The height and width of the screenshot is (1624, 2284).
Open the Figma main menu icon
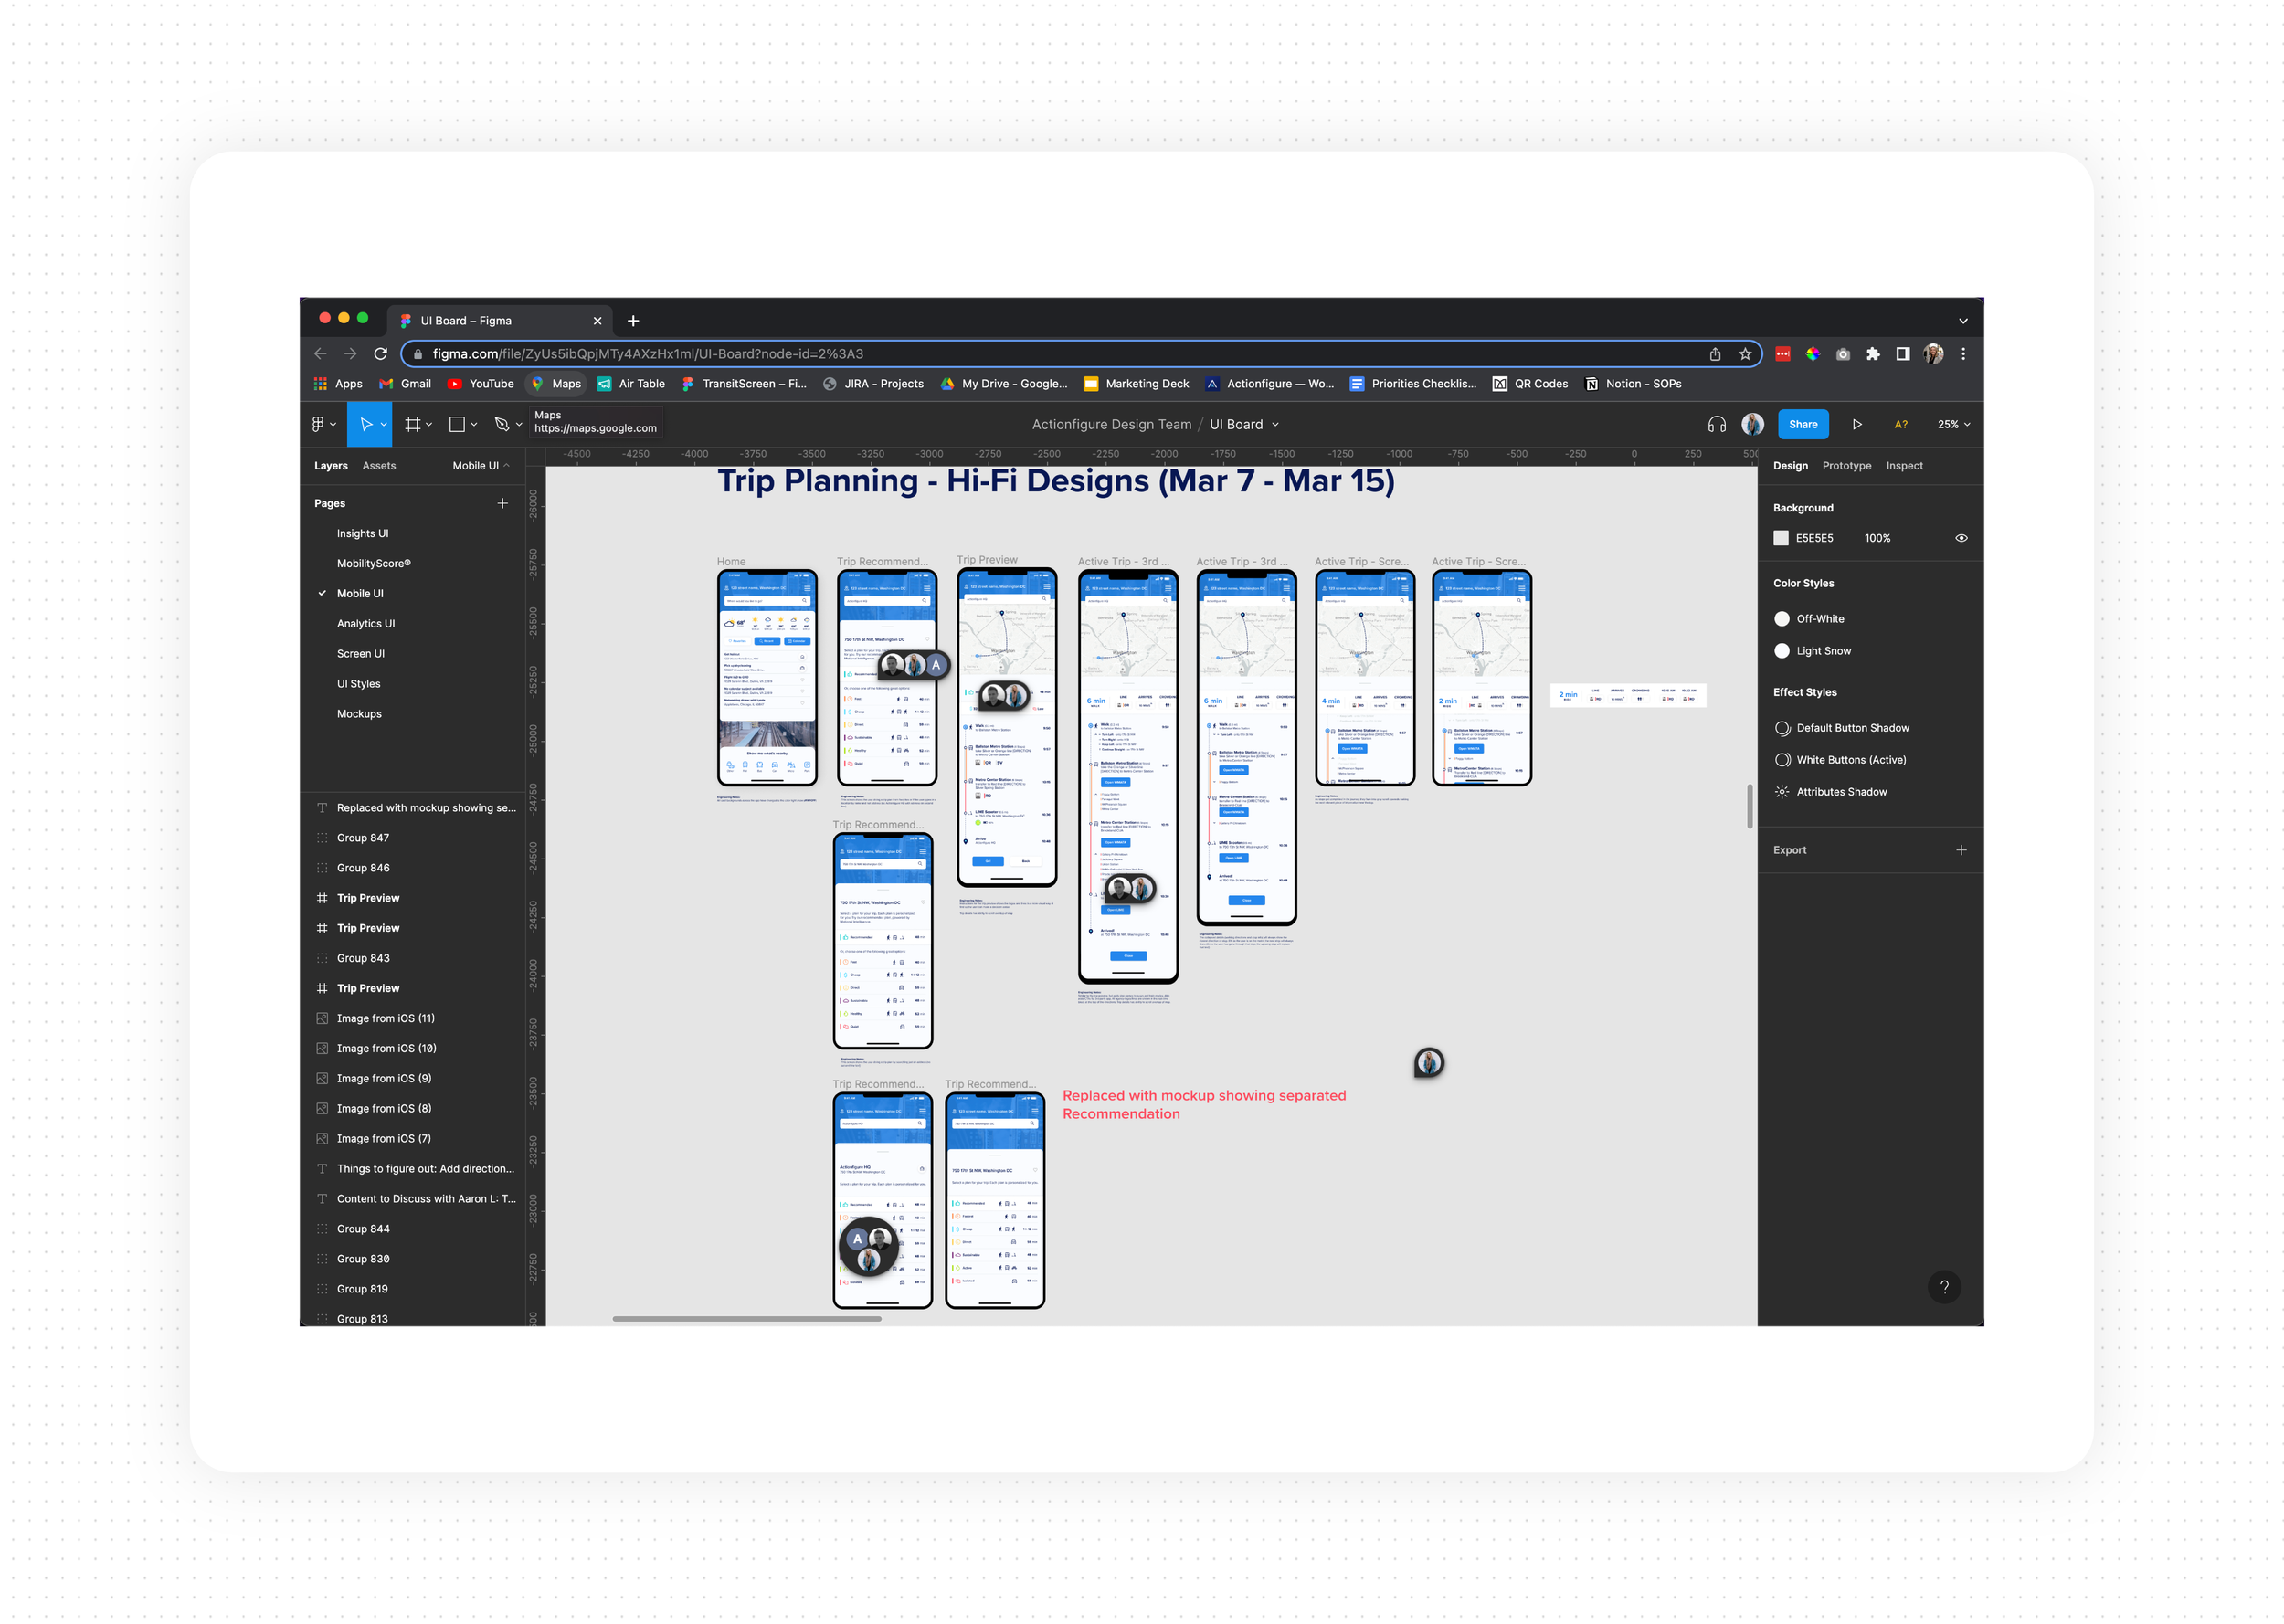(x=318, y=424)
